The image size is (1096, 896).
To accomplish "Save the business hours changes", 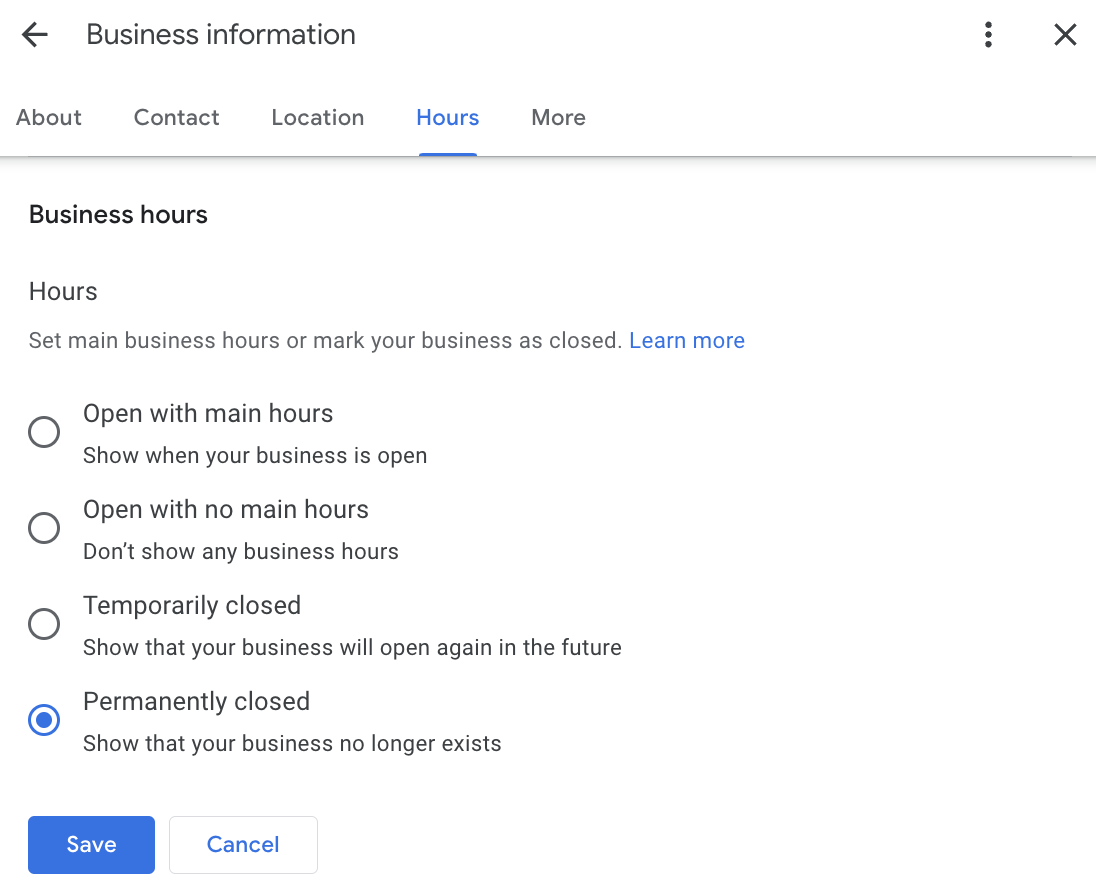I will click(91, 845).
